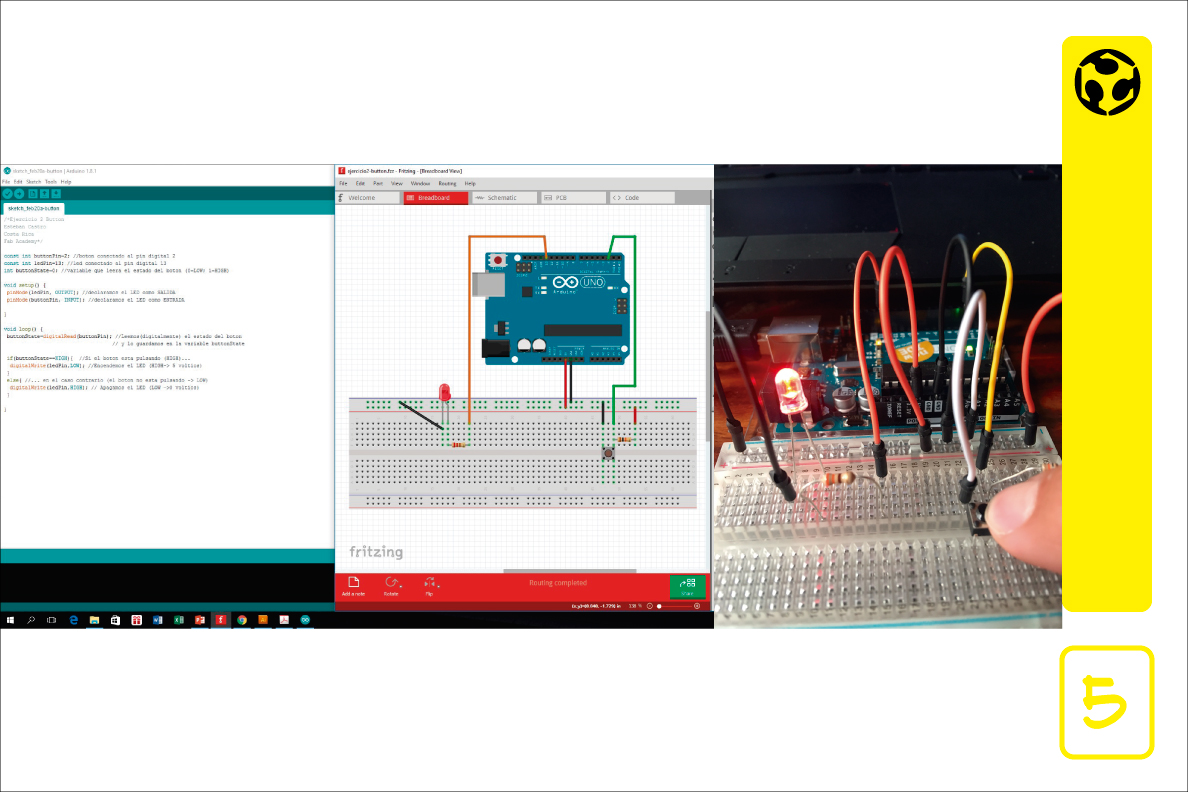Select the sketch_feb20a-button tab
The height and width of the screenshot is (792, 1188).
click(x=33, y=208)
